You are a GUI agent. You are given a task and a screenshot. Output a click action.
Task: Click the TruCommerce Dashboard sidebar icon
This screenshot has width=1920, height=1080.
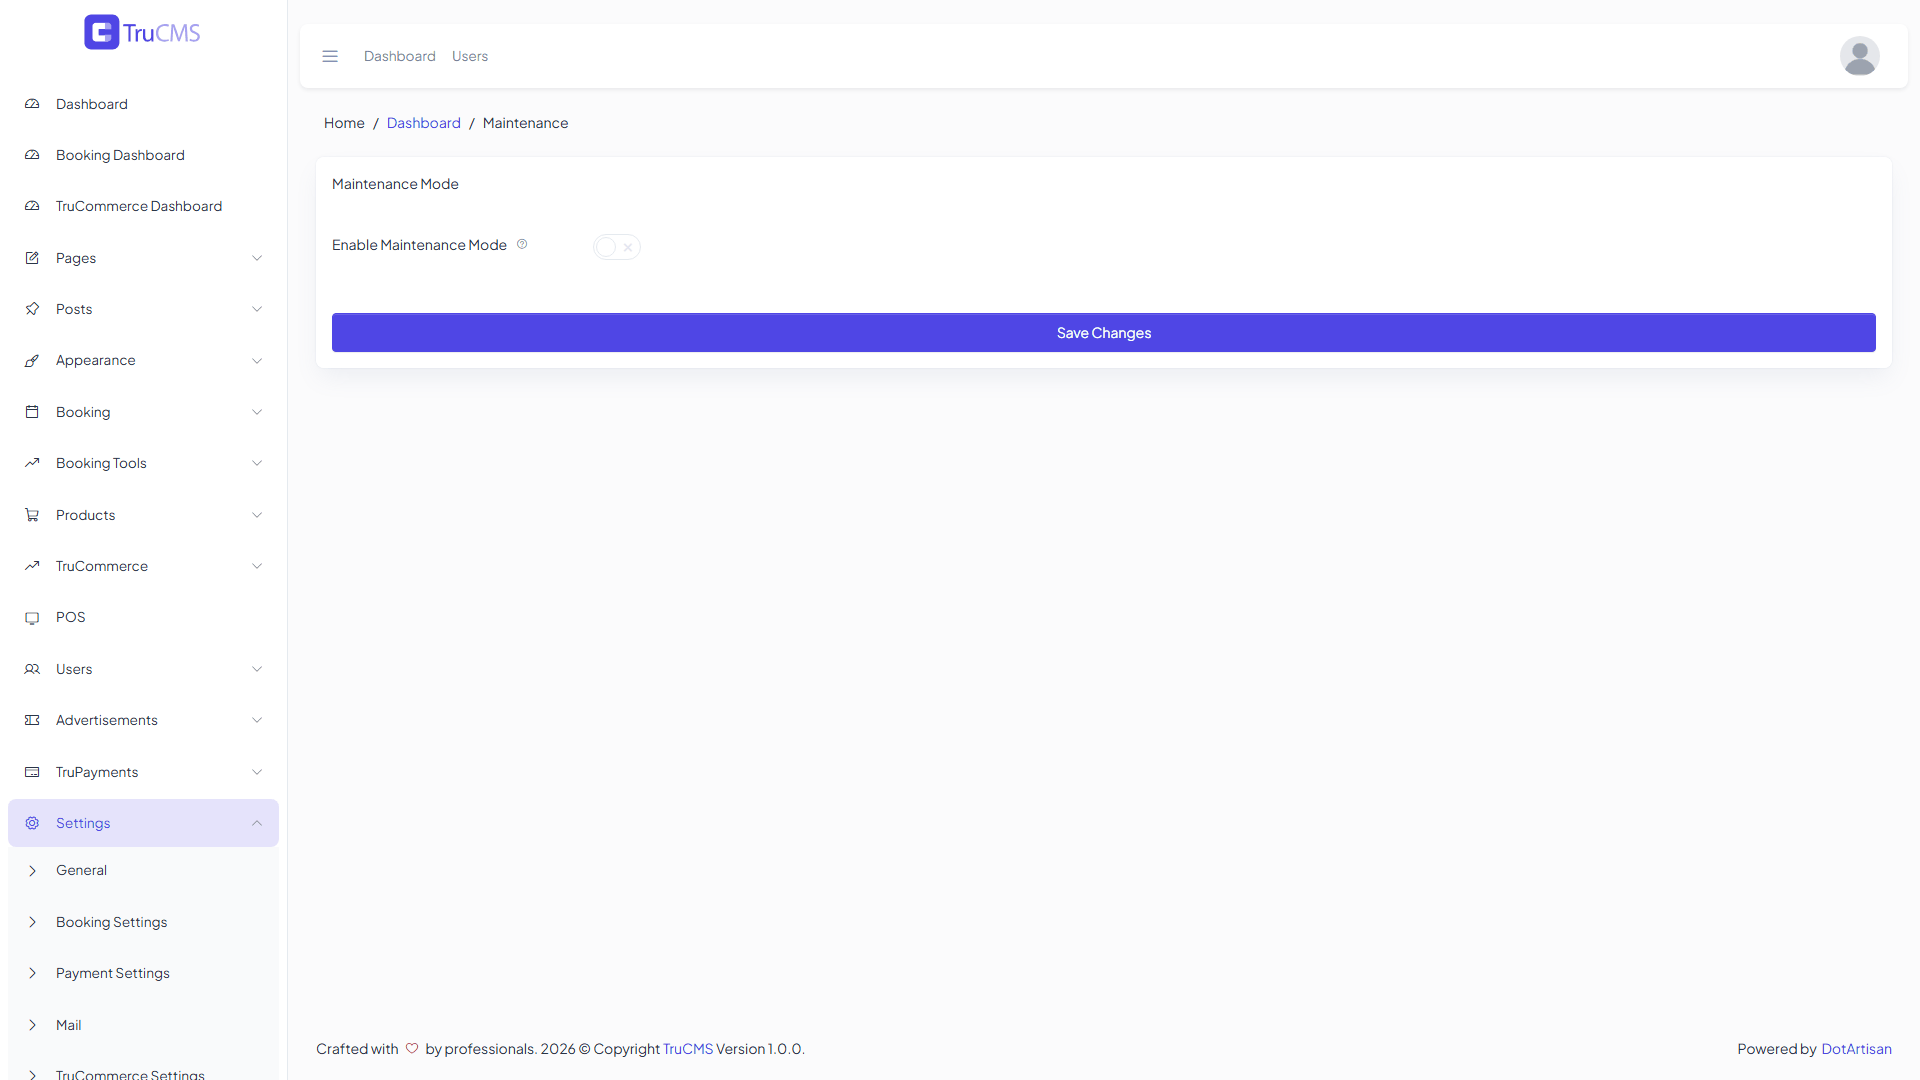(x=32, y=206)
